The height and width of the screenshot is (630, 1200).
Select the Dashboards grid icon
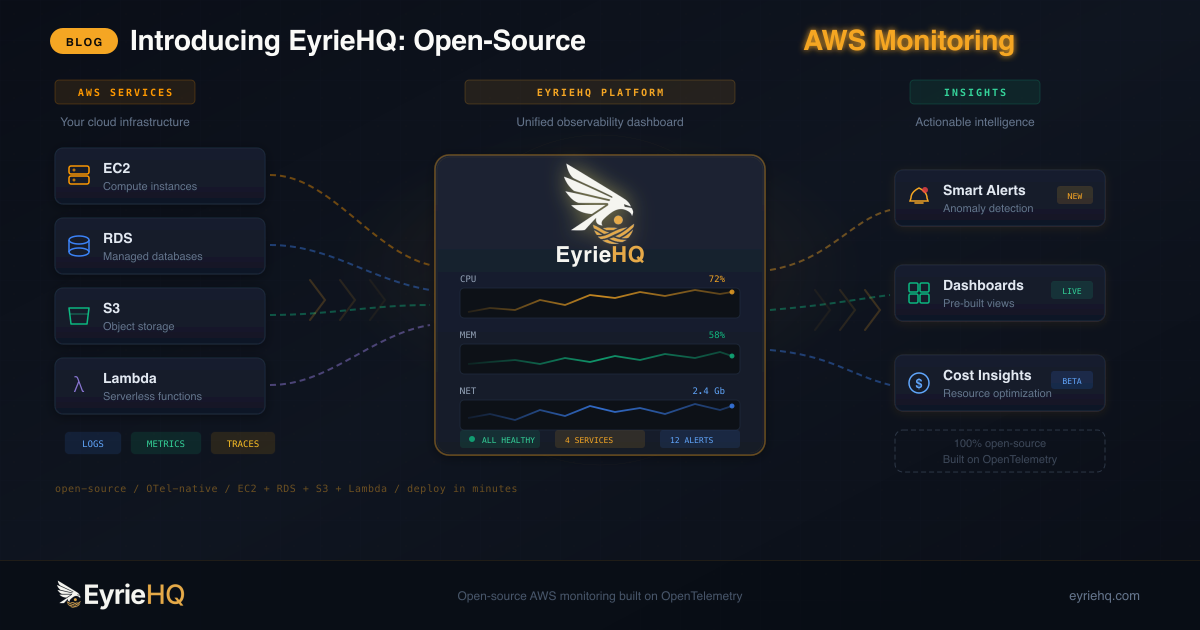[x=918, y=292]
